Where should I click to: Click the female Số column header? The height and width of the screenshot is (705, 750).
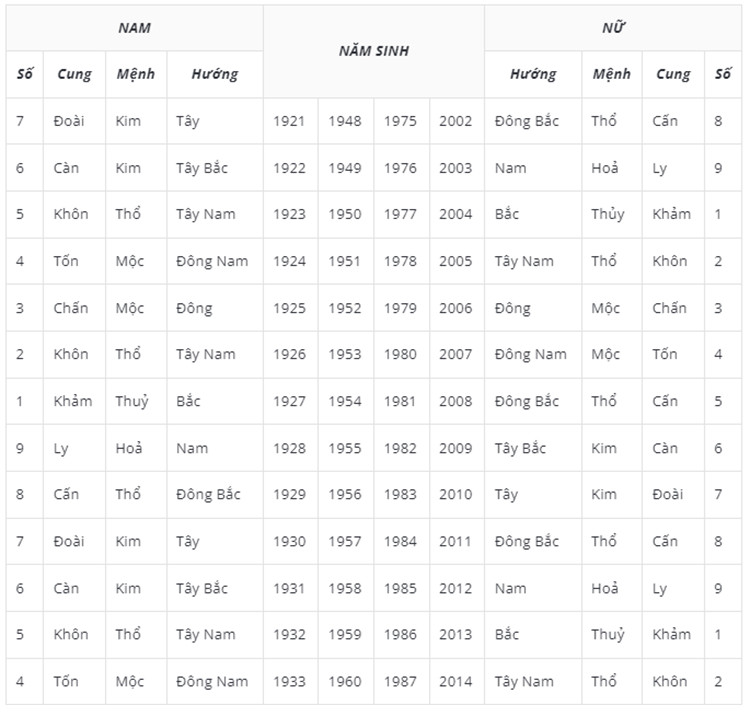coord(723,74)
